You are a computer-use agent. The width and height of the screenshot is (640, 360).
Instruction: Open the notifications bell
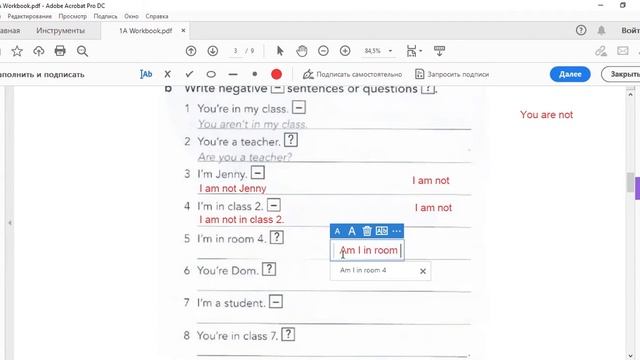(601, 30)
